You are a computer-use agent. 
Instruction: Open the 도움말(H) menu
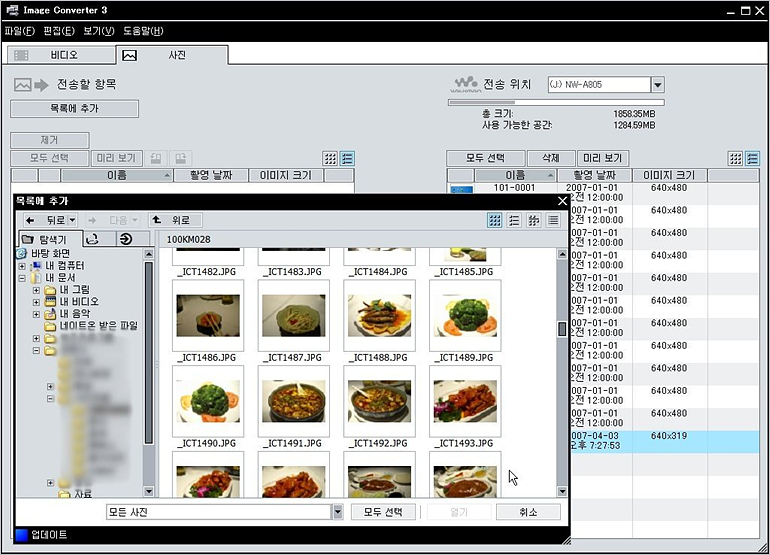click(143, 31)
